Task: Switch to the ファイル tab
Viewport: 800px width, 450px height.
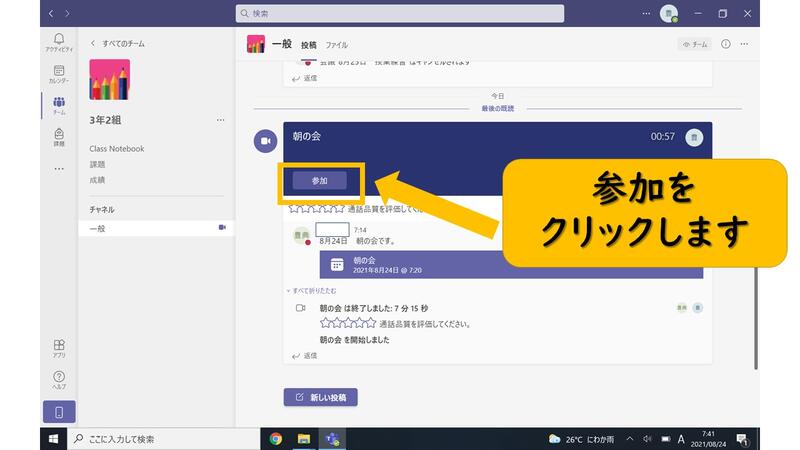Action: [337, 46]
